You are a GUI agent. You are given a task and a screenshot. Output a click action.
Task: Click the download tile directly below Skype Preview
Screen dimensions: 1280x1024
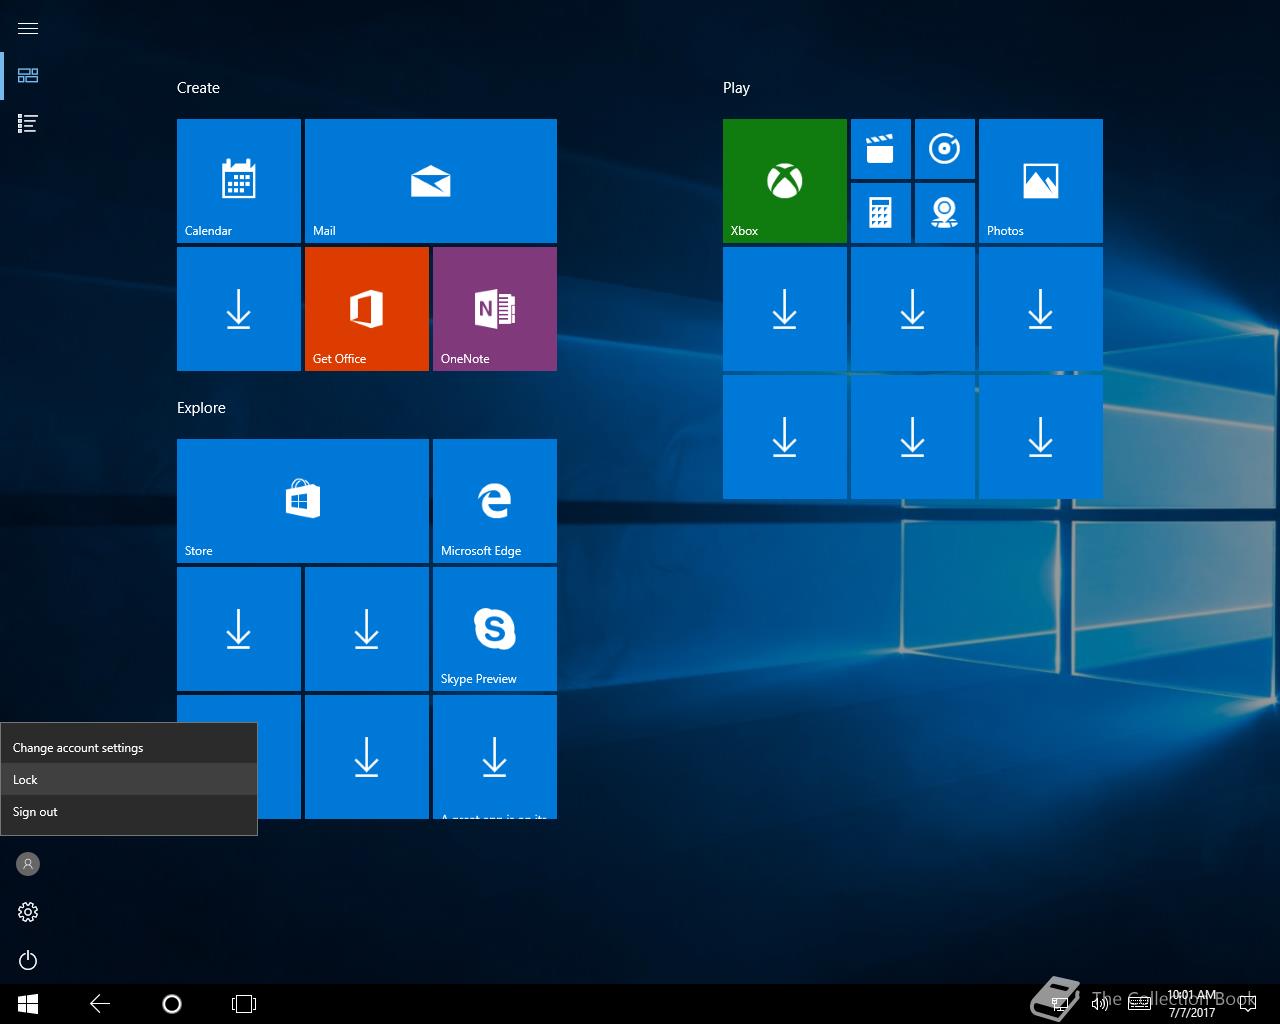point(495,757)
